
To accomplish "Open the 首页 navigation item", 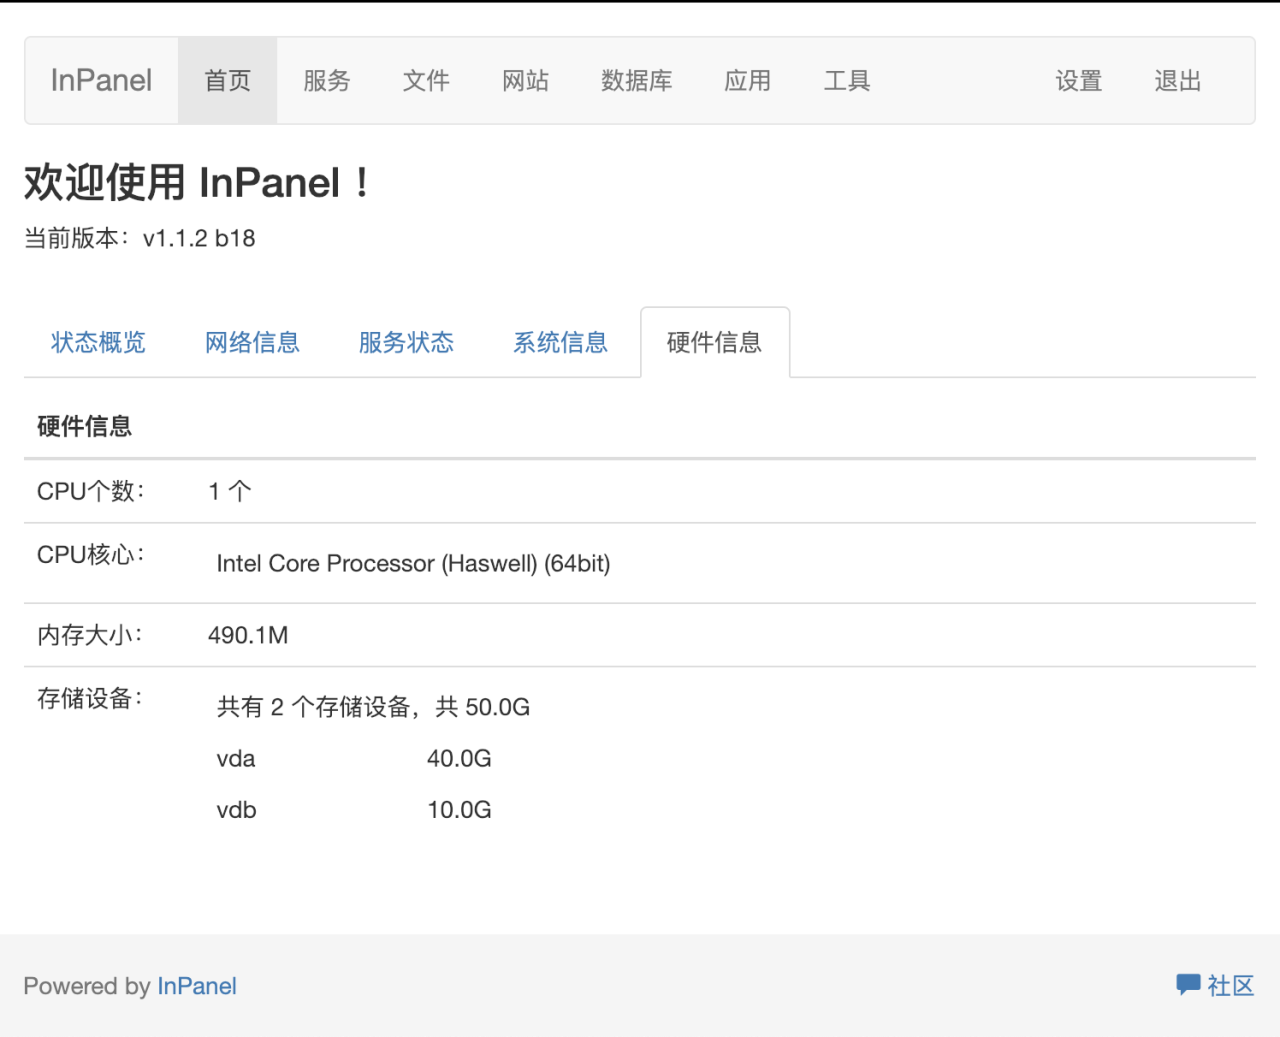I will (x=227, y=80).
